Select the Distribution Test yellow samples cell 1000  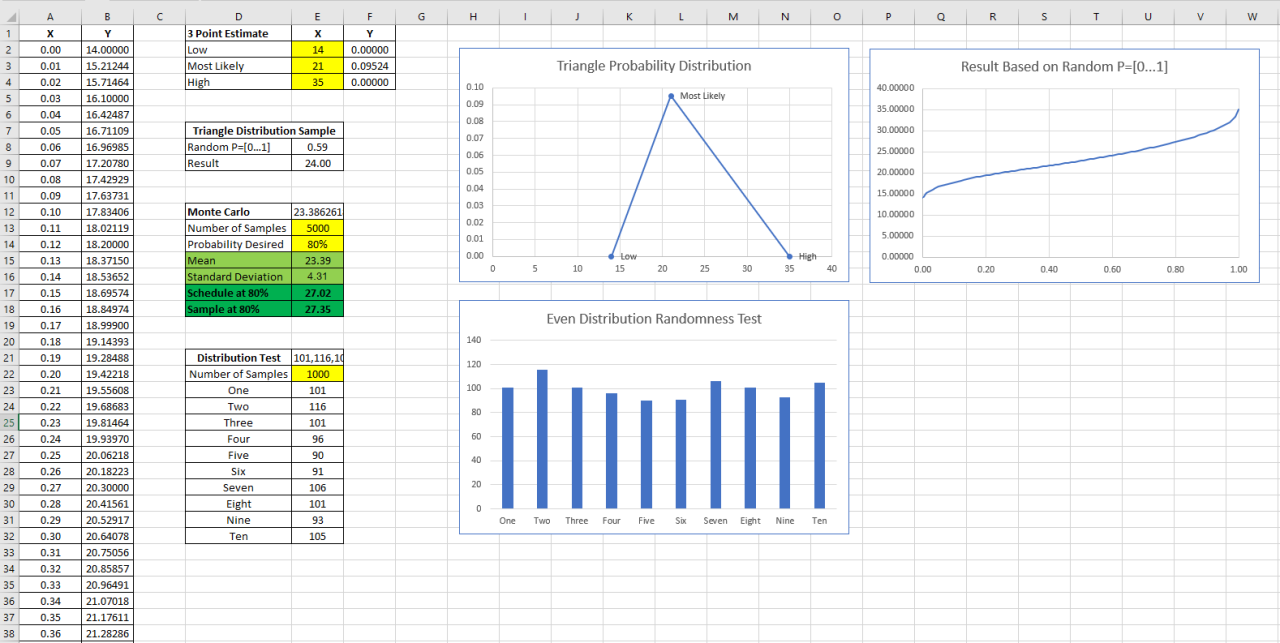pyautogui.click(x=317, y=373)
